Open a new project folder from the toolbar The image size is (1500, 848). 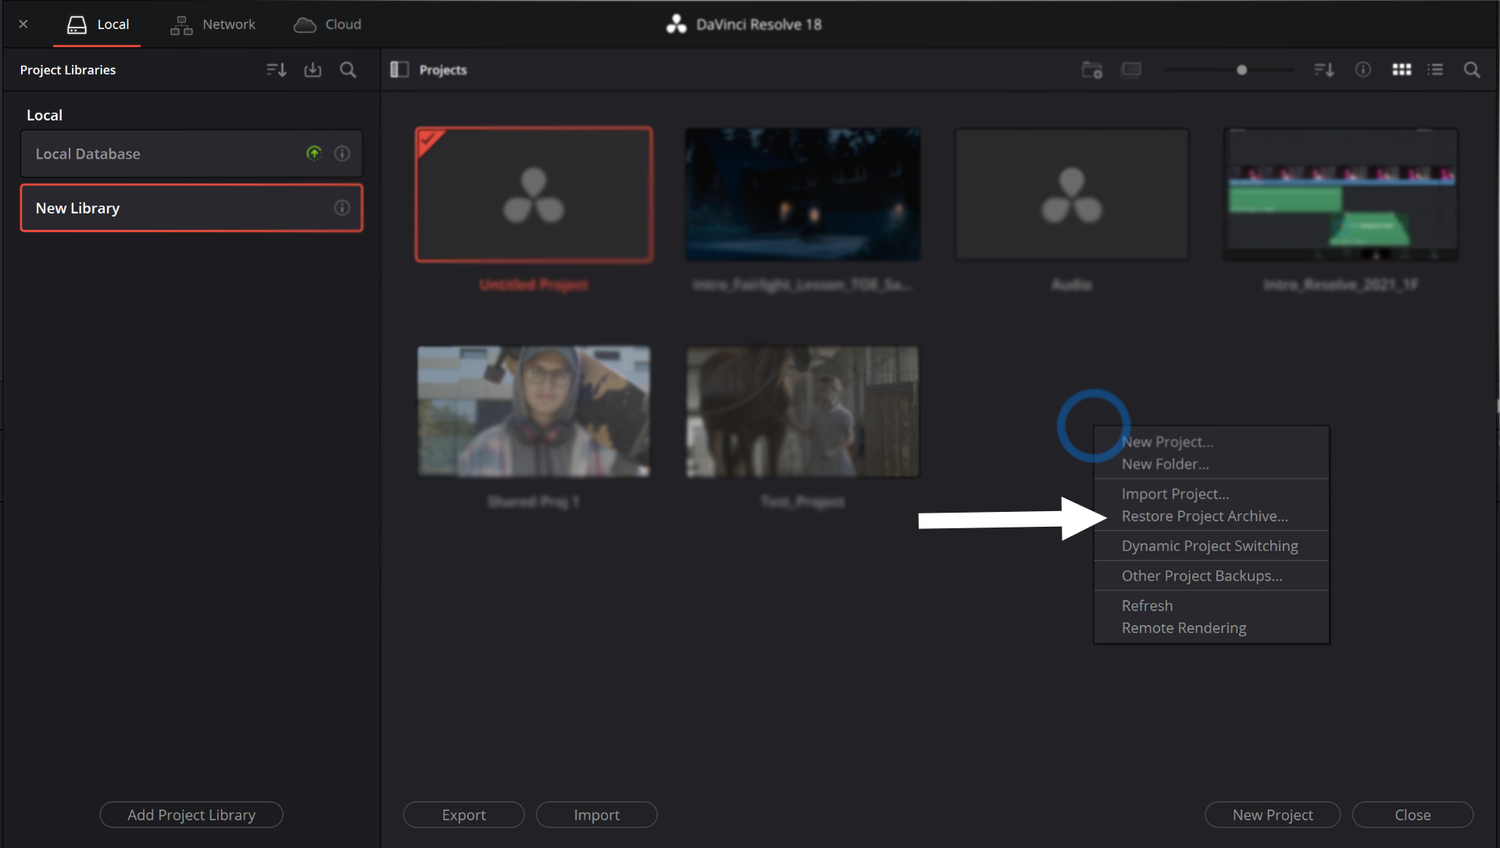(x=1091, y=69)
